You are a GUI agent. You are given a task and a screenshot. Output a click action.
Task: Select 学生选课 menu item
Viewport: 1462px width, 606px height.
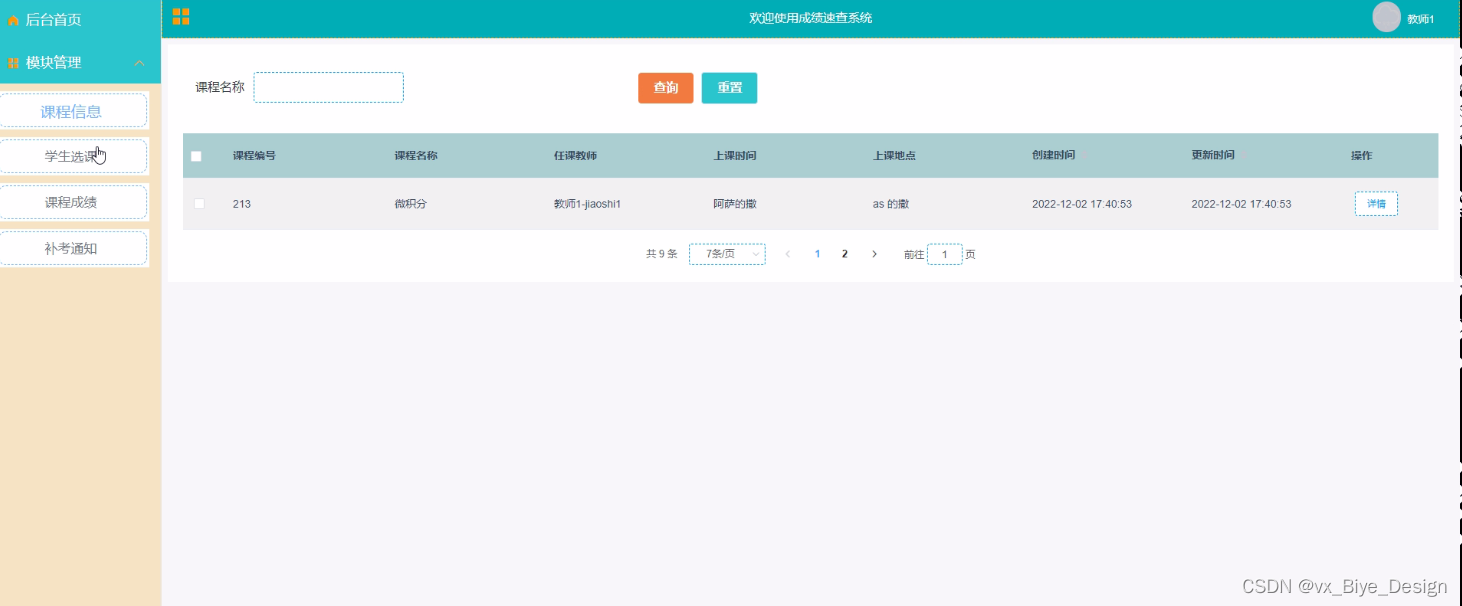[73, 156]
